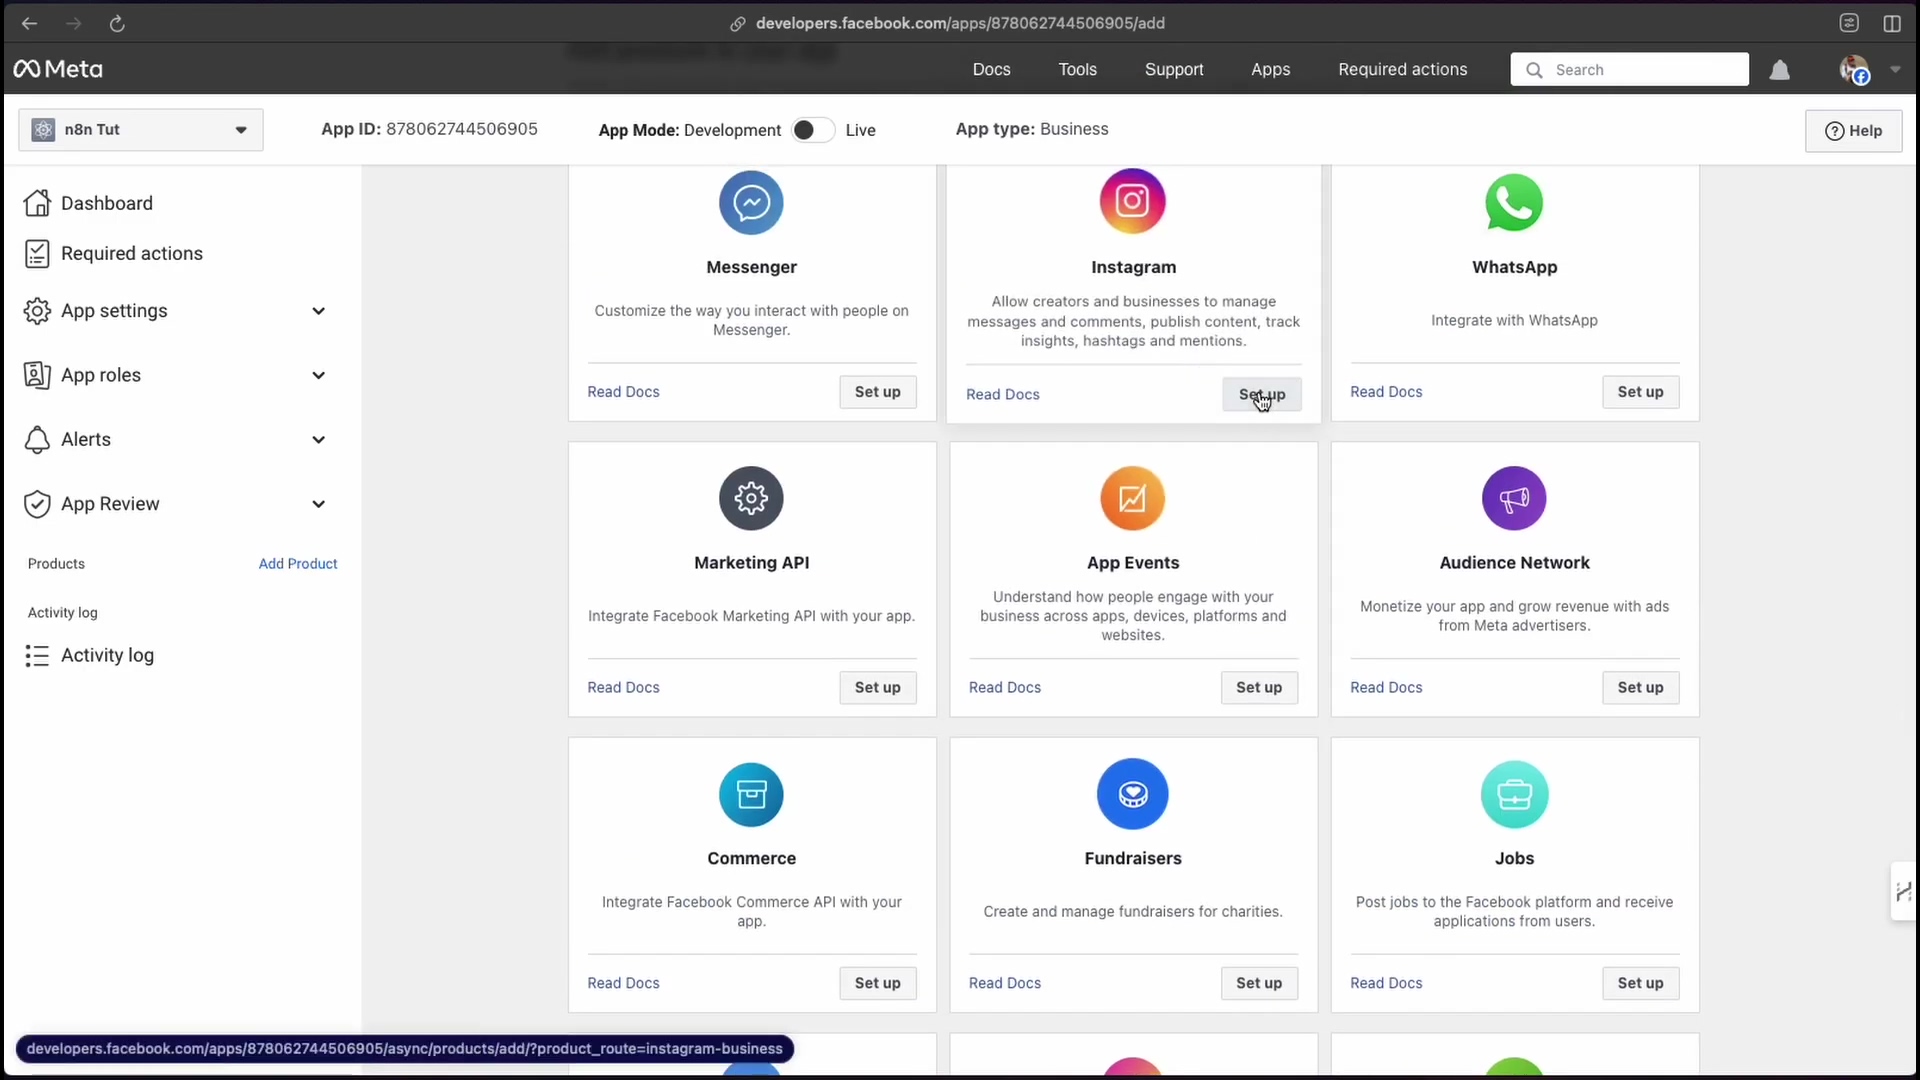1920x1080 pixels.
Task: Set up the WhatsApp product
Action: (1640, 392)
